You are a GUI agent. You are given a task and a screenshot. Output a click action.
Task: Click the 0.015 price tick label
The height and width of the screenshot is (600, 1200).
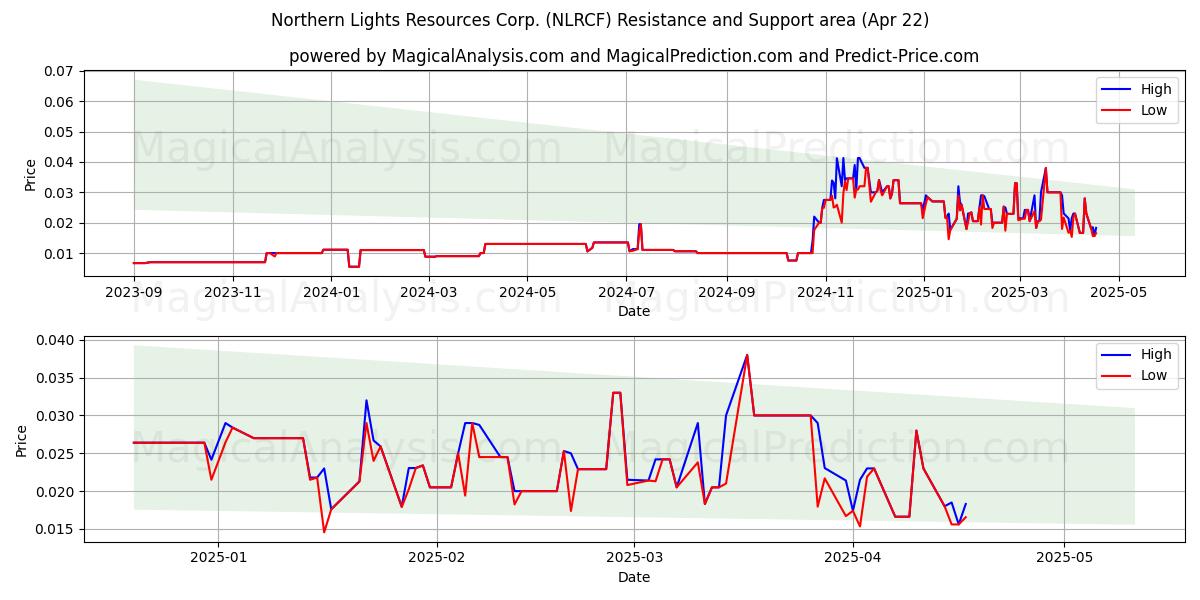click(56, 530)
